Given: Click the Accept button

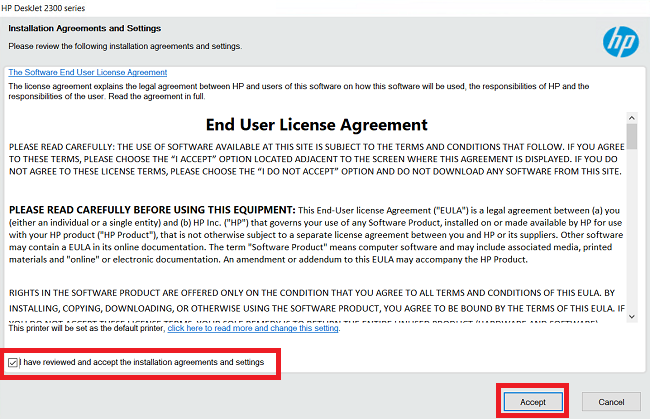Looking at the screenshot, I should coord(533,402).
